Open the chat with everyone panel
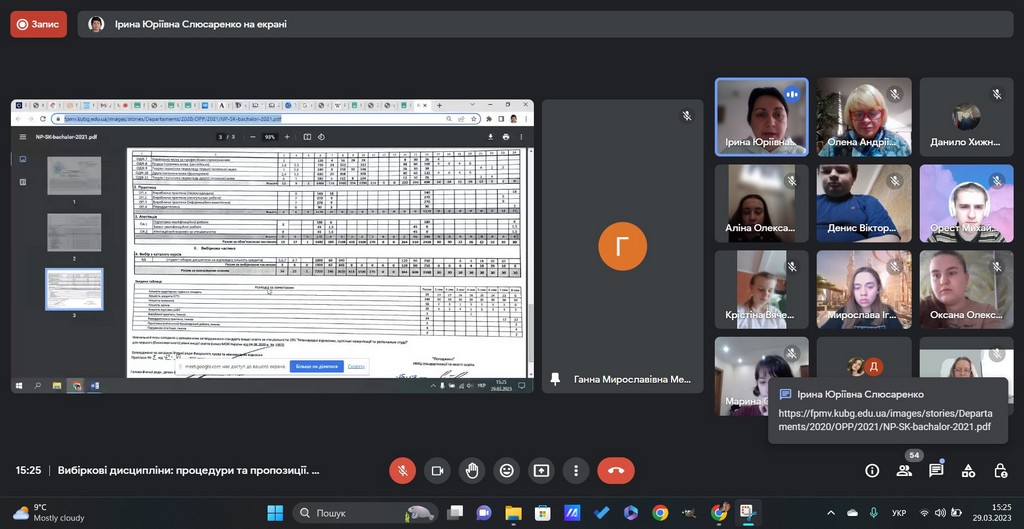The width and height of the screenshot is (1024, 529). click(x=936, y=470)
